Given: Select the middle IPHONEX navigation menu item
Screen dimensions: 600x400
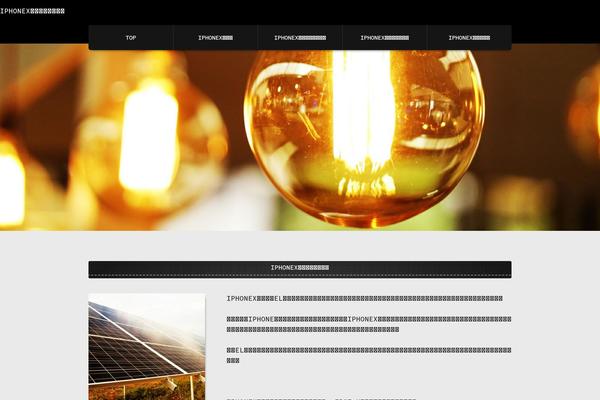Looking at the screenshot, I should coord(300,38).
